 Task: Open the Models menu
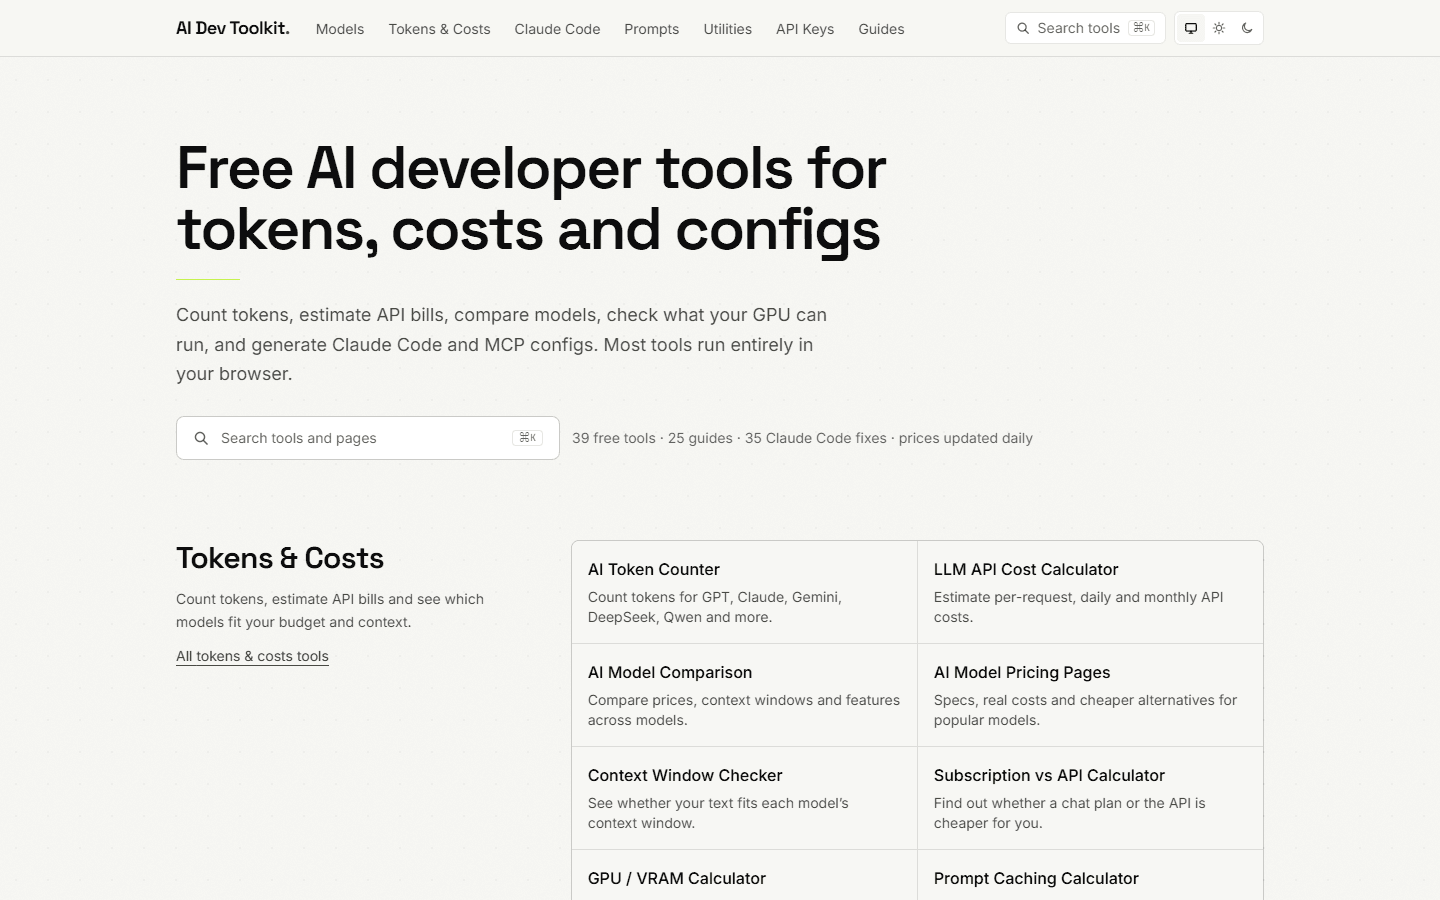click(x=340, y=29)
